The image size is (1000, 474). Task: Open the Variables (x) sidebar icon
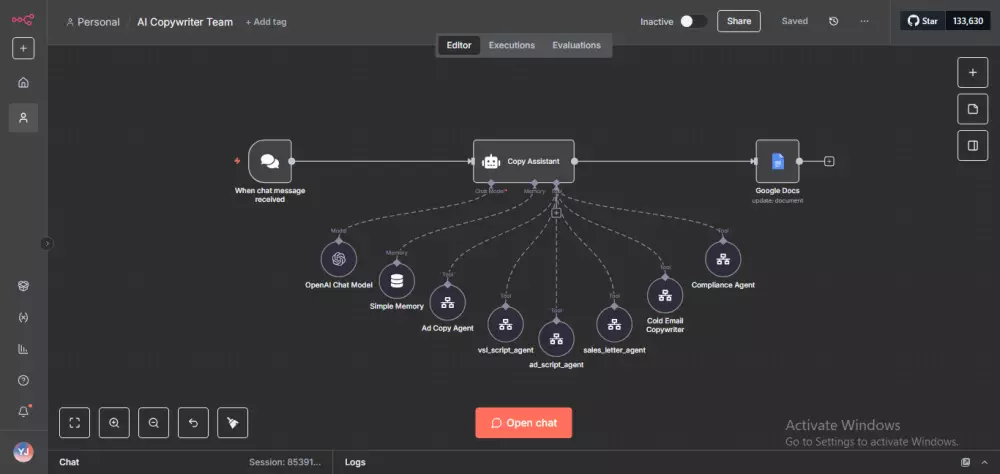click(x=23, y=317)
